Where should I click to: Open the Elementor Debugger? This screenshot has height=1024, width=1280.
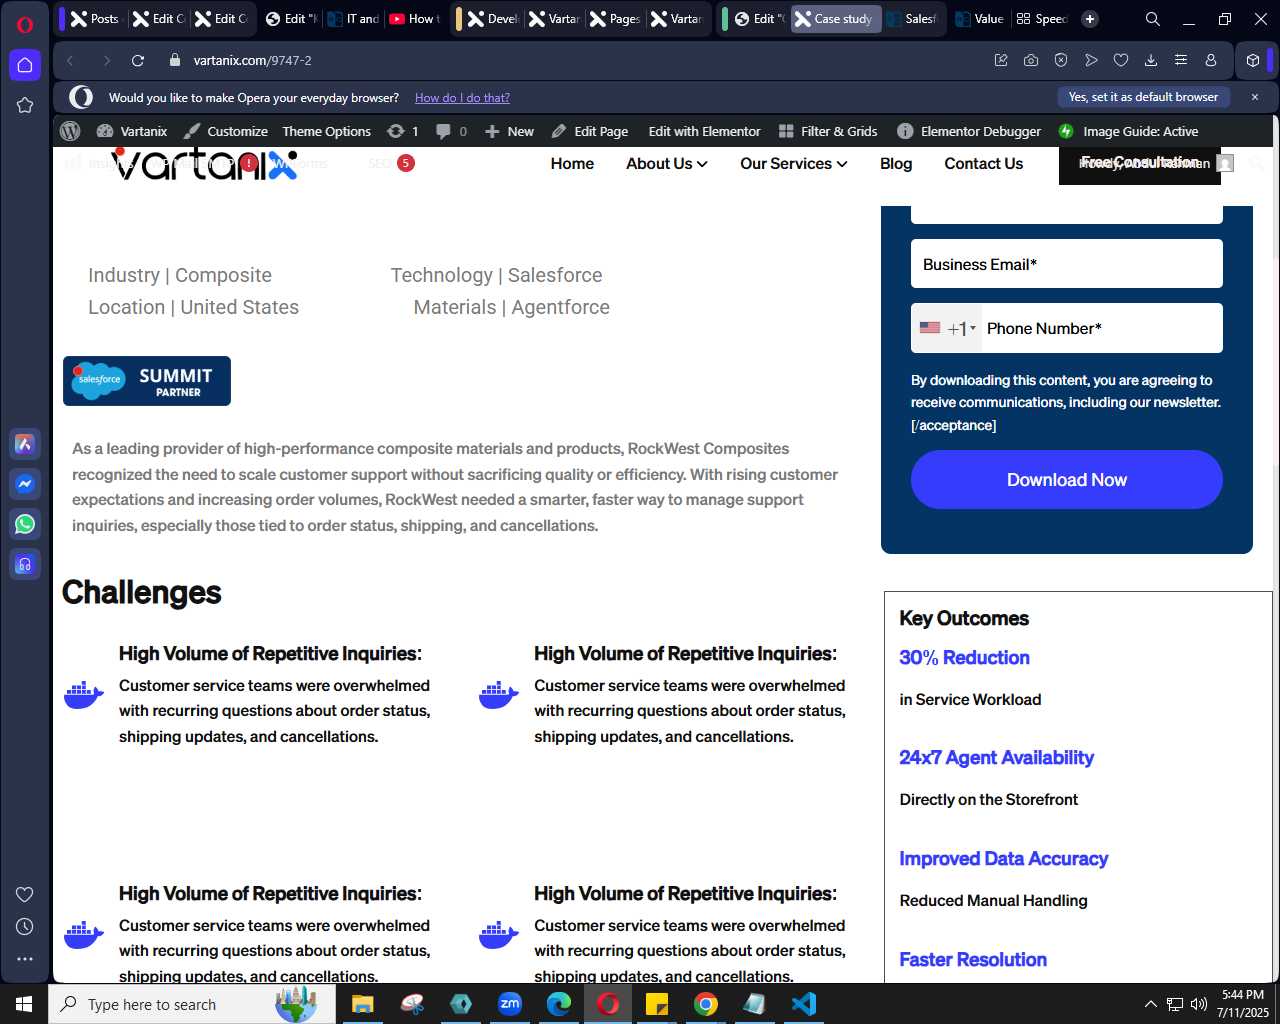(x=969, y=131)
